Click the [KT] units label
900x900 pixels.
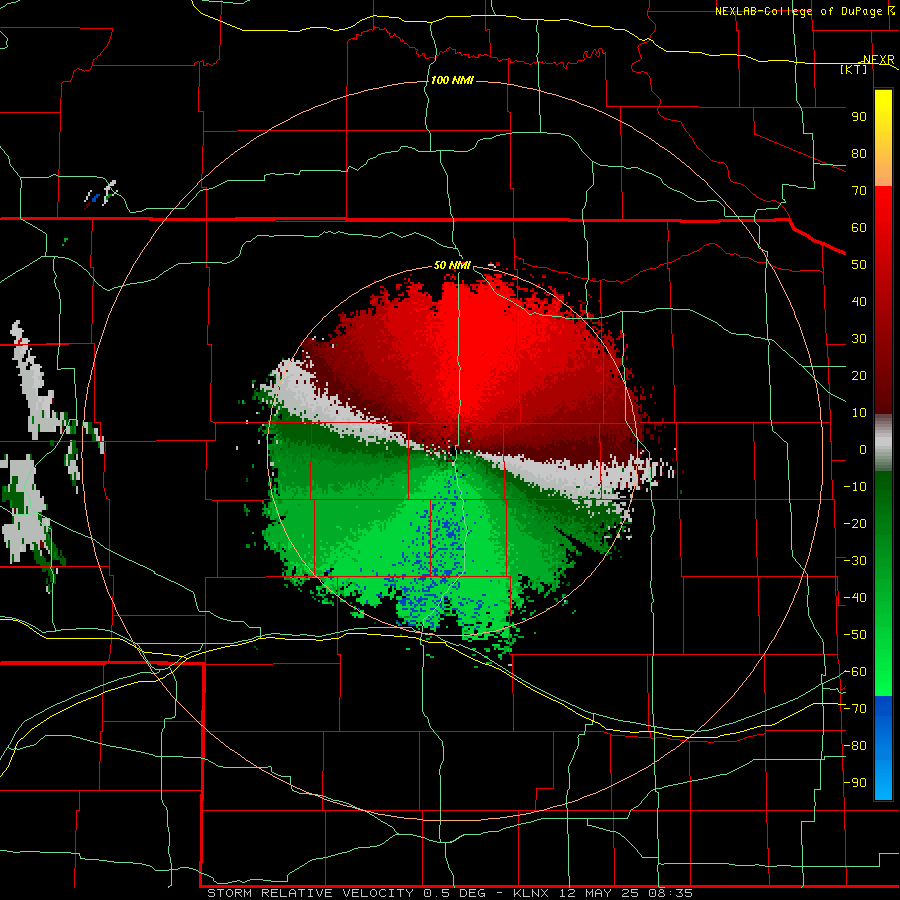pos(854,69)
